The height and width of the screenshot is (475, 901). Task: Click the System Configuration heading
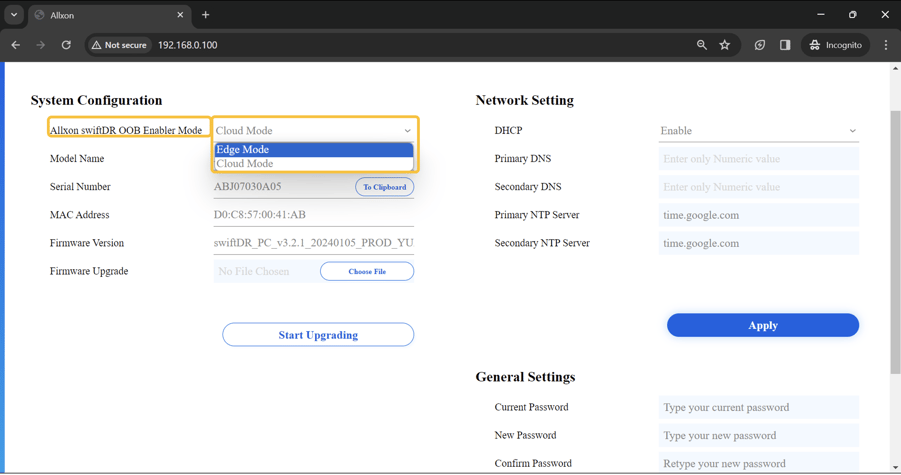pyautogui.click(x=97, y=101)
